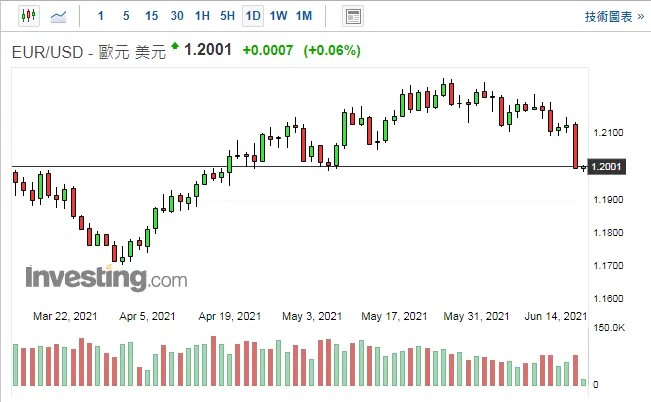Click the Apr 19, 2021 date label
Screen dimensions: 651x402
pos(230,316)
